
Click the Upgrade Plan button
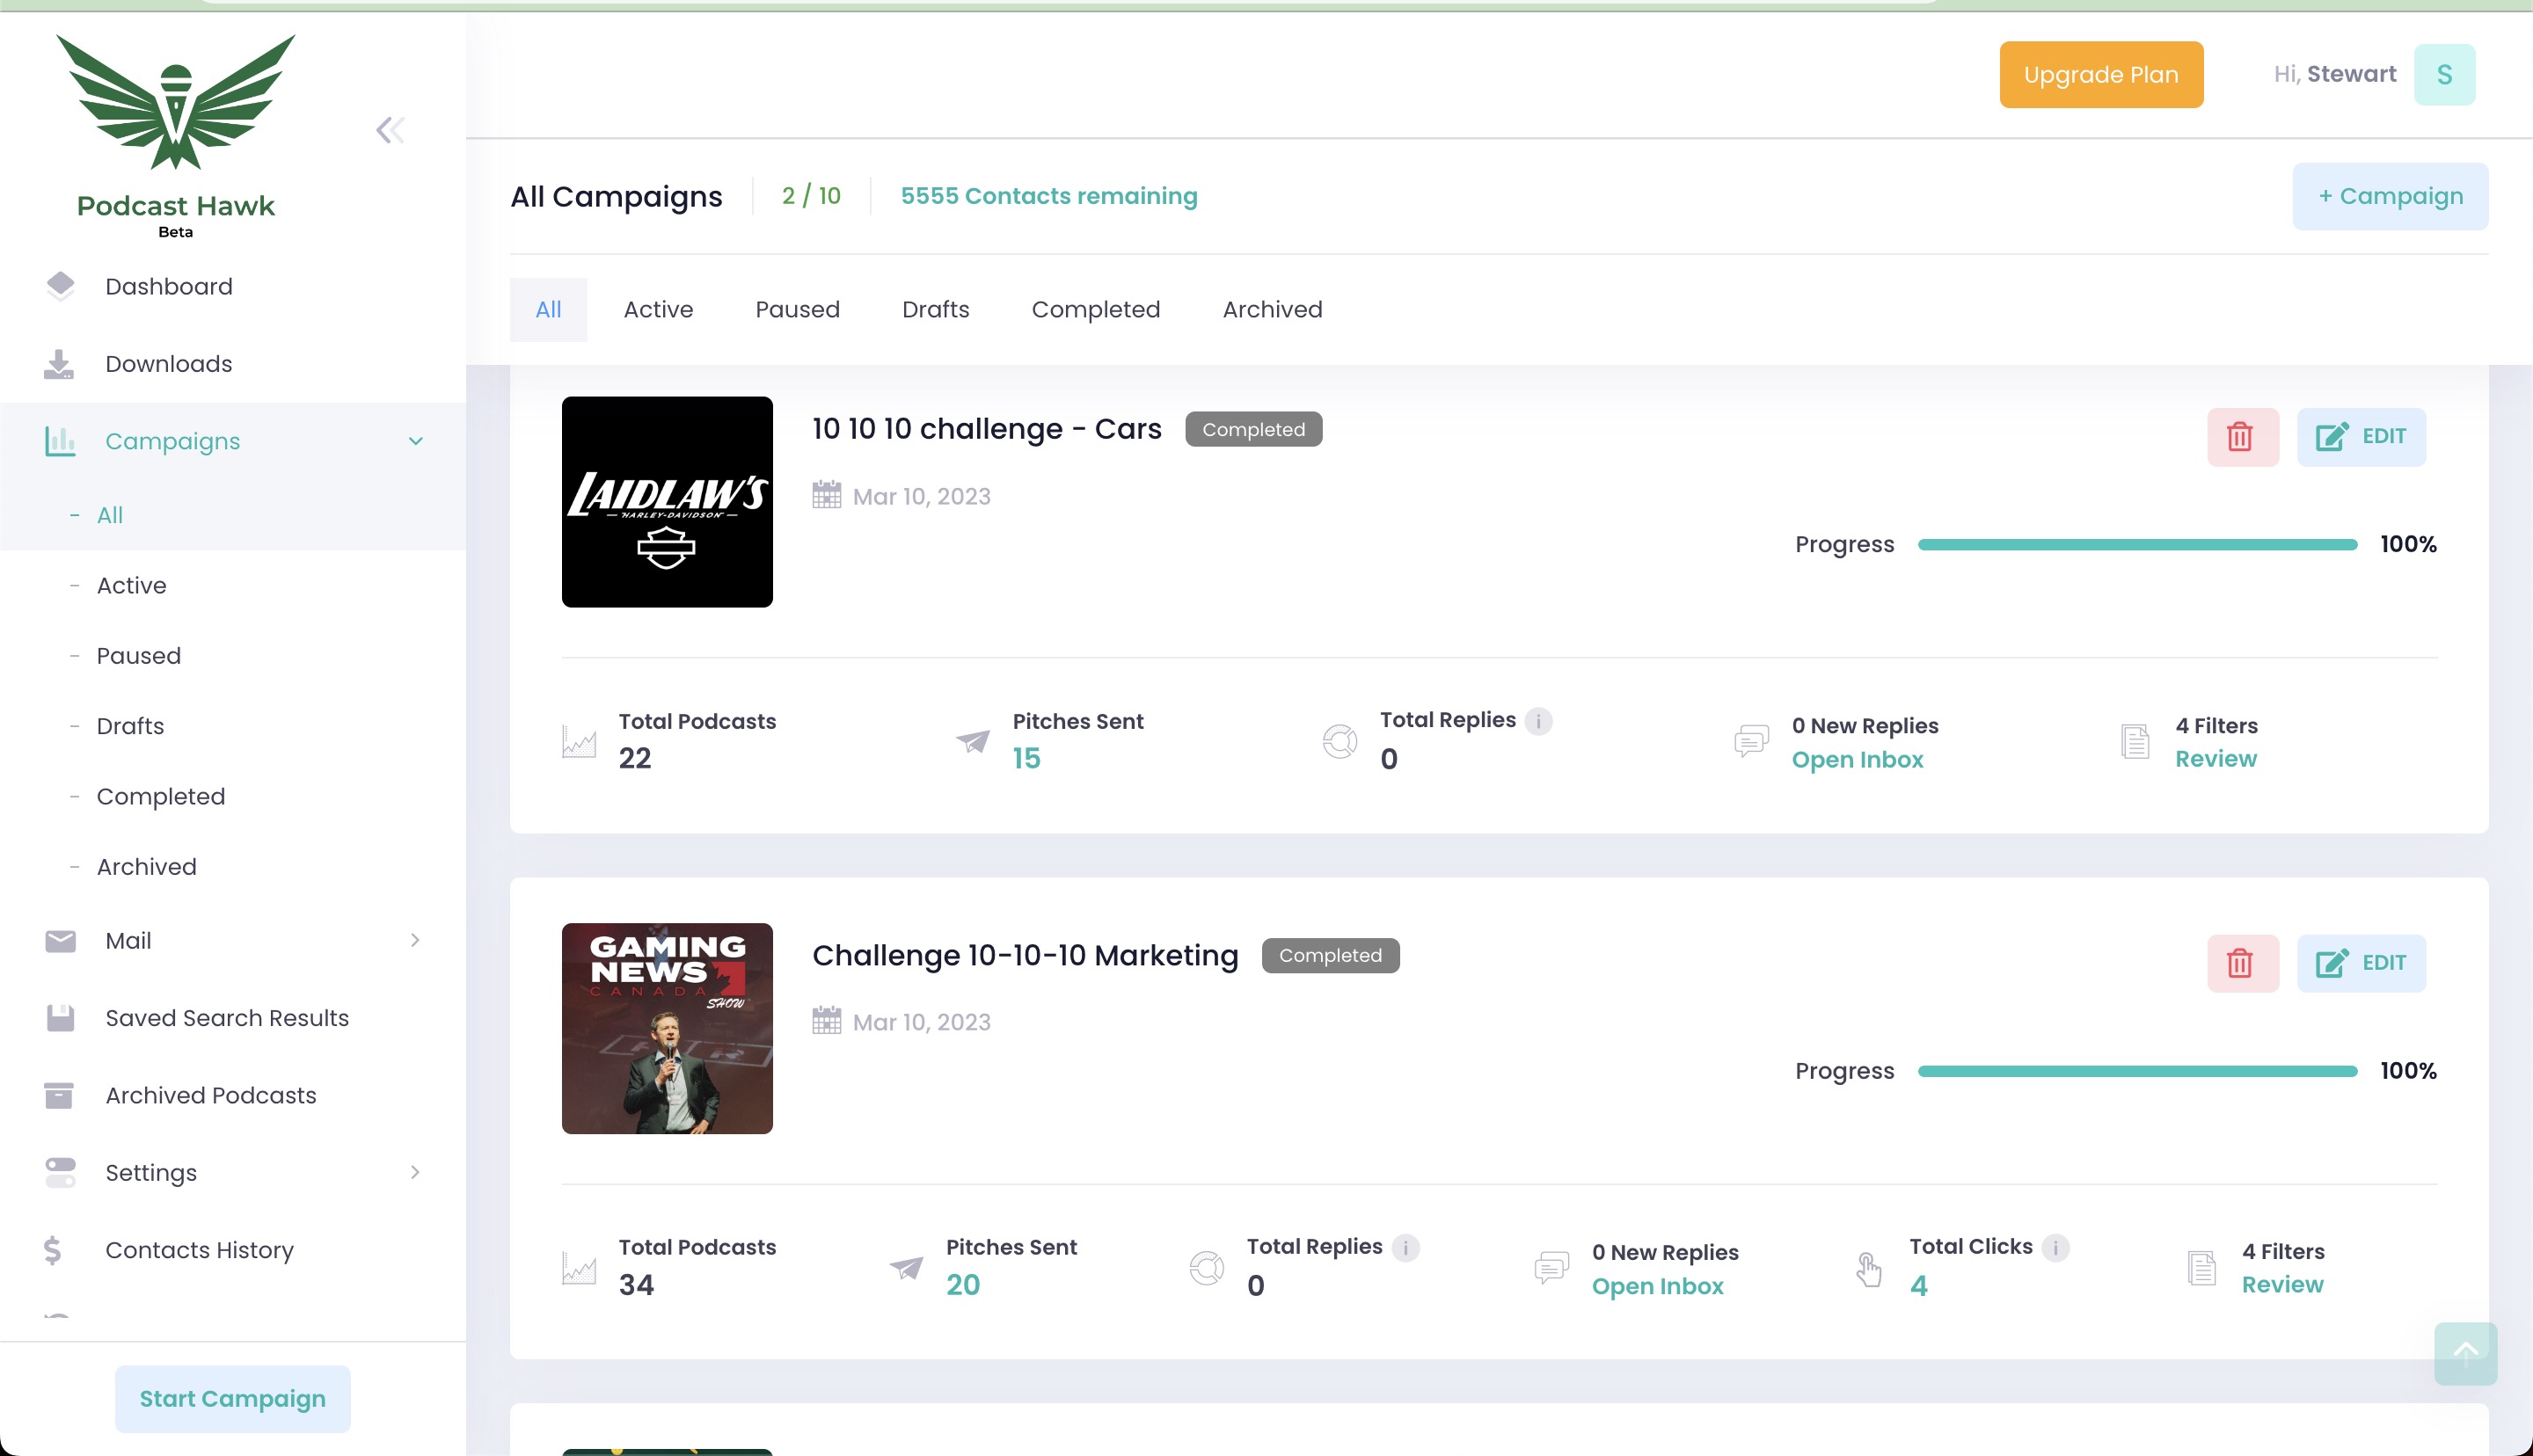[2100, 75]
